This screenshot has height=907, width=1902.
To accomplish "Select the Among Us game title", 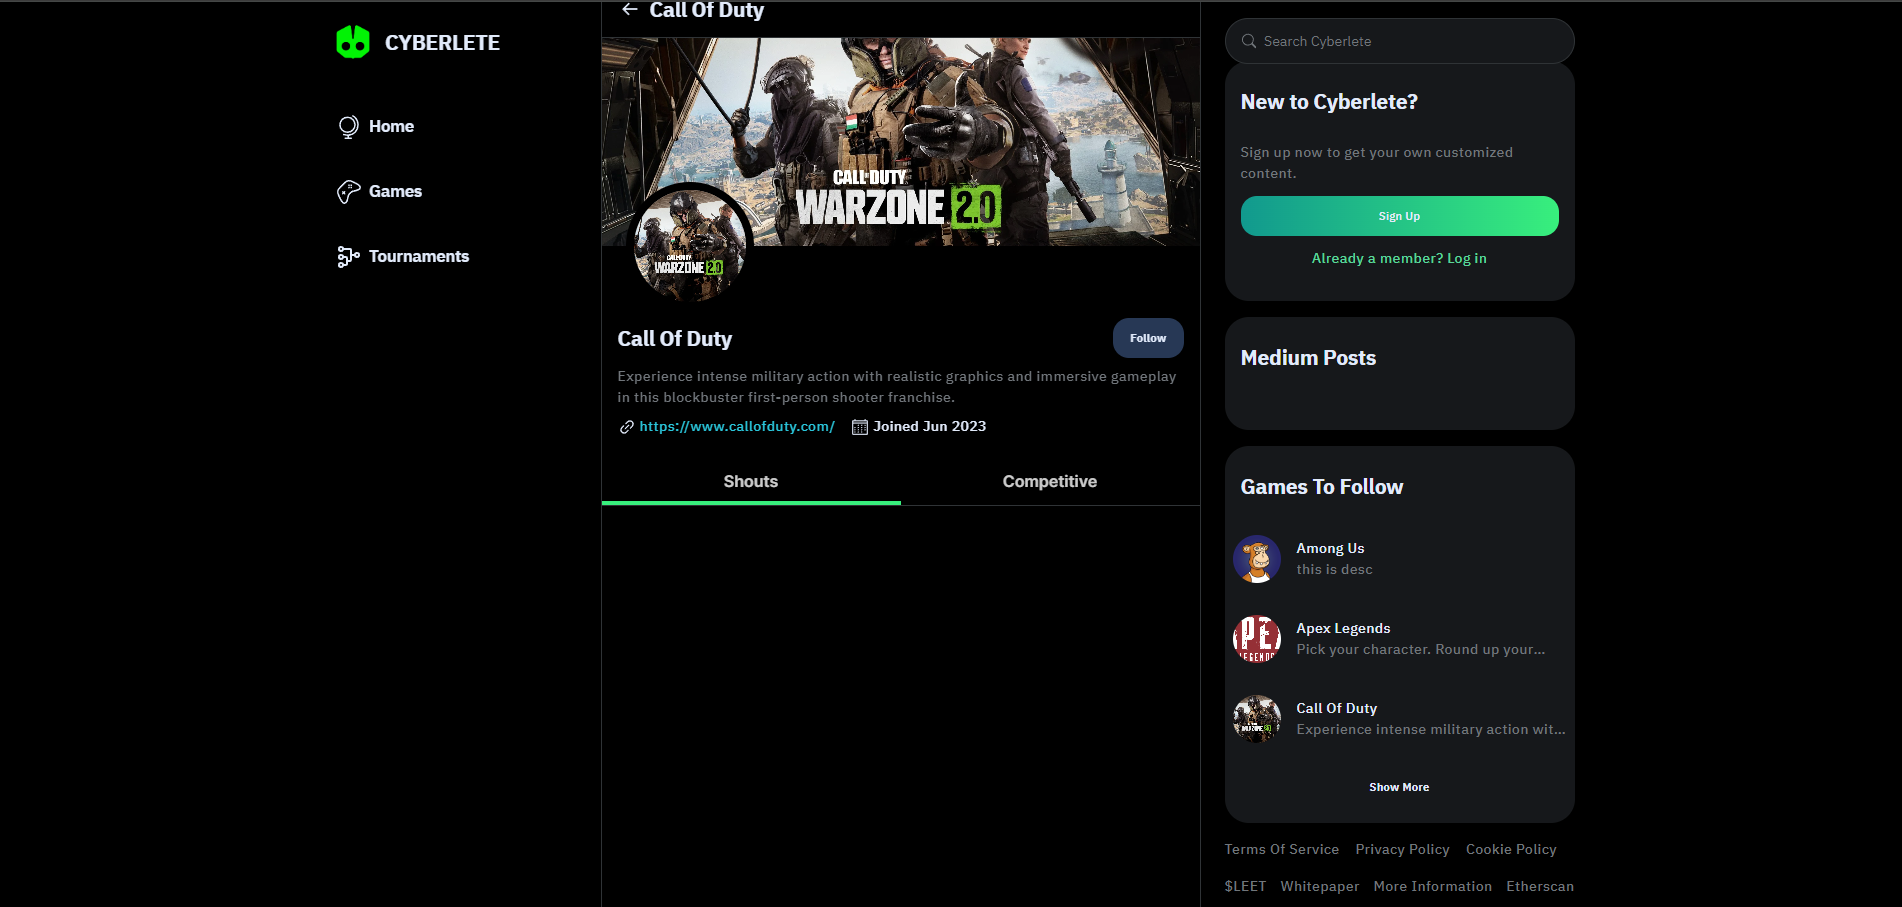I will point(1330,549).
